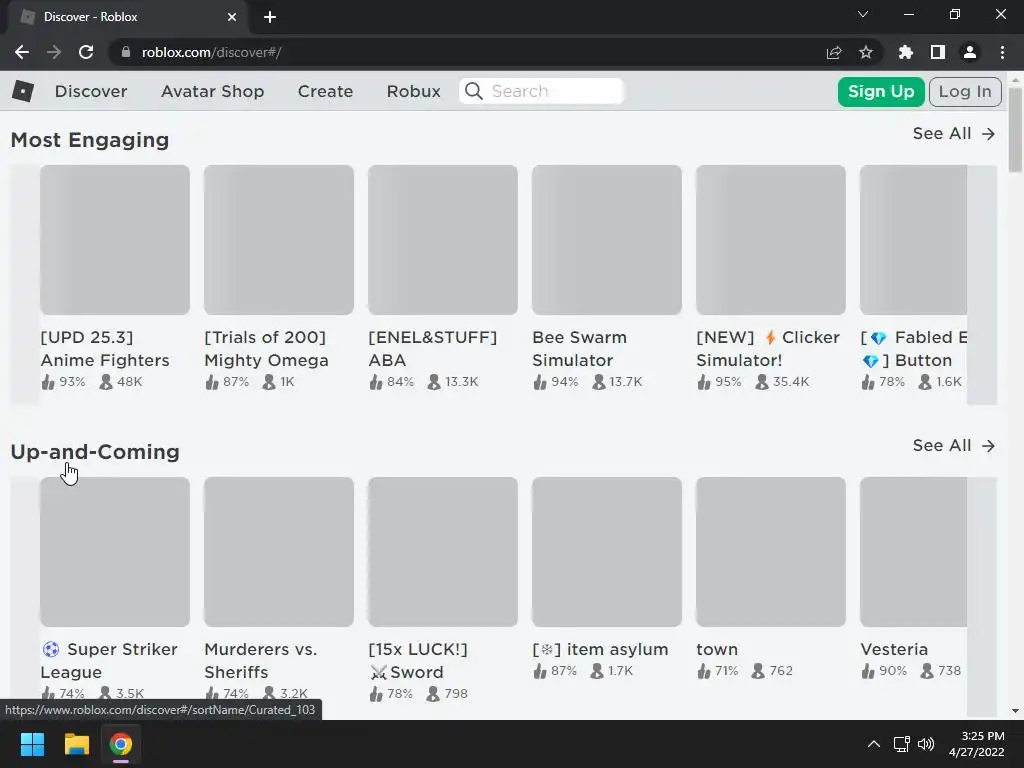Open Murderers vs. Sheriffs thumbnail
Image resolution: width=1024 pixels, height=768 pixels.
[279, 552]
